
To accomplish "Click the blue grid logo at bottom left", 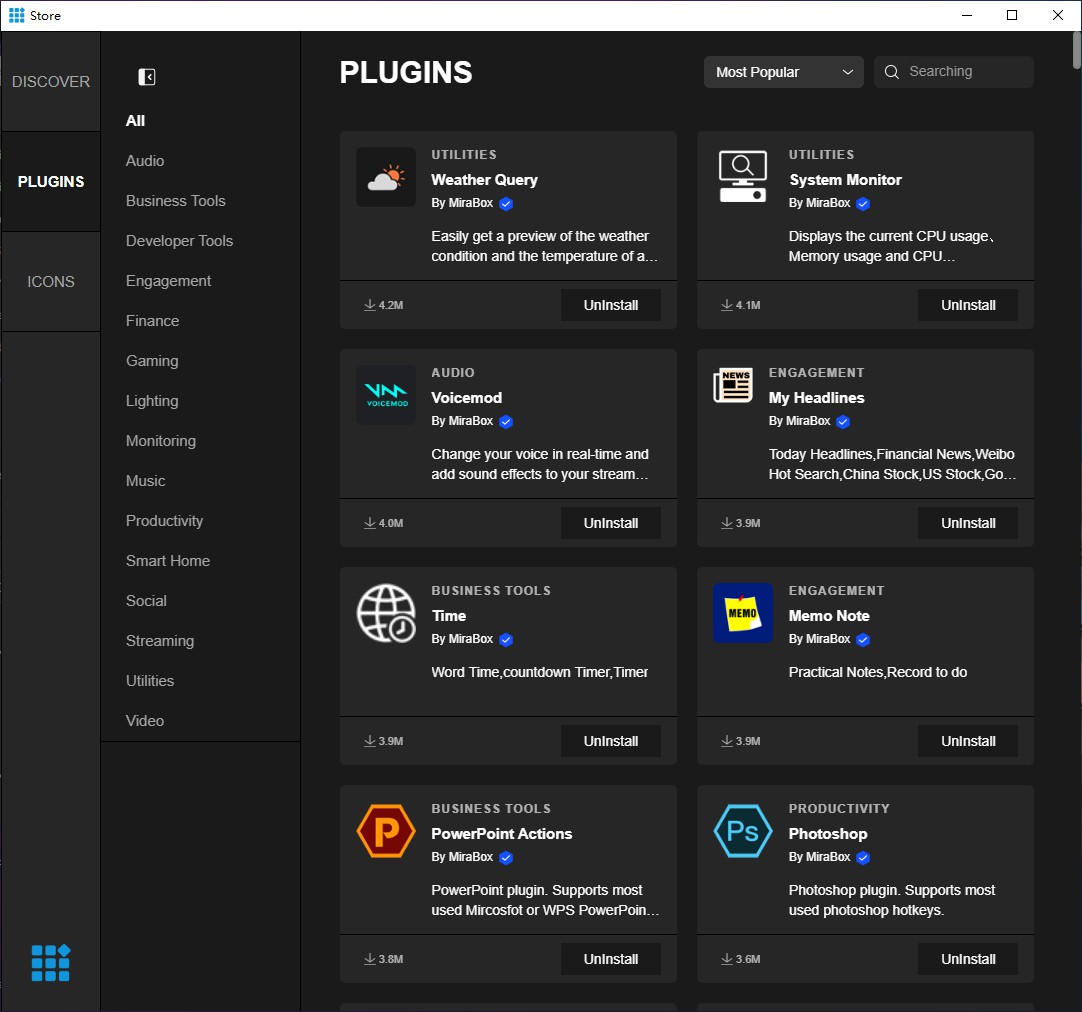I will point(50,963).
